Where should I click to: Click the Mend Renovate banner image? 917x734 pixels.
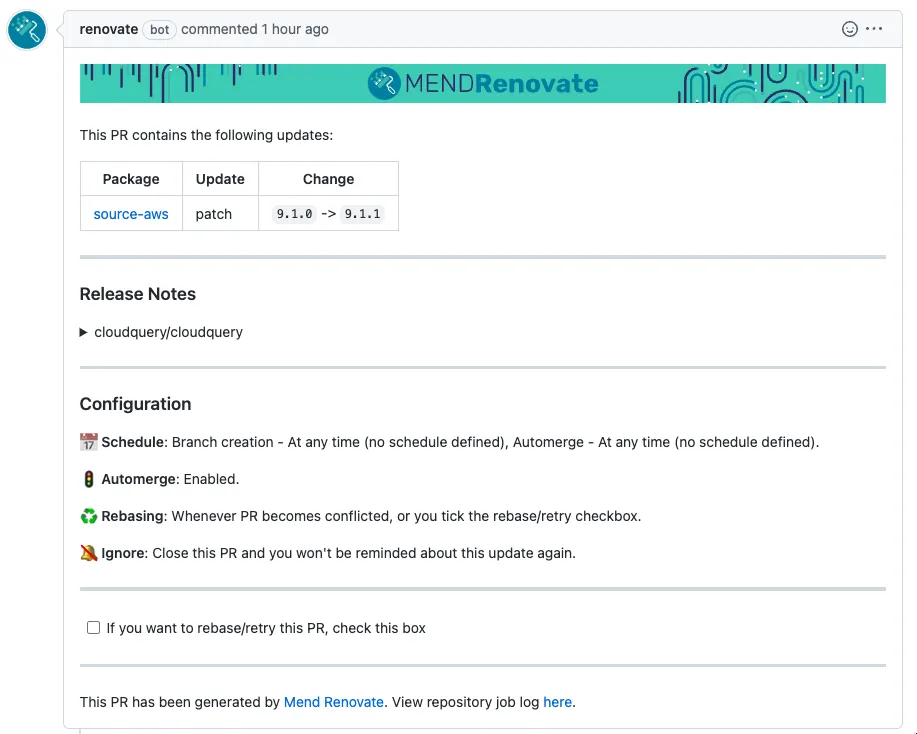pos(482,83)
